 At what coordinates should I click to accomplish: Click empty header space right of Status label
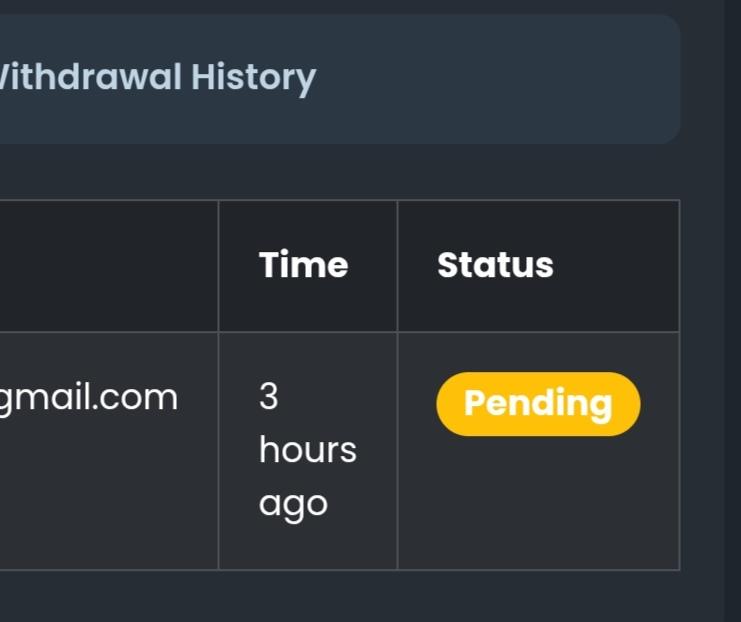pyautogui.click(x=617, y=265)
